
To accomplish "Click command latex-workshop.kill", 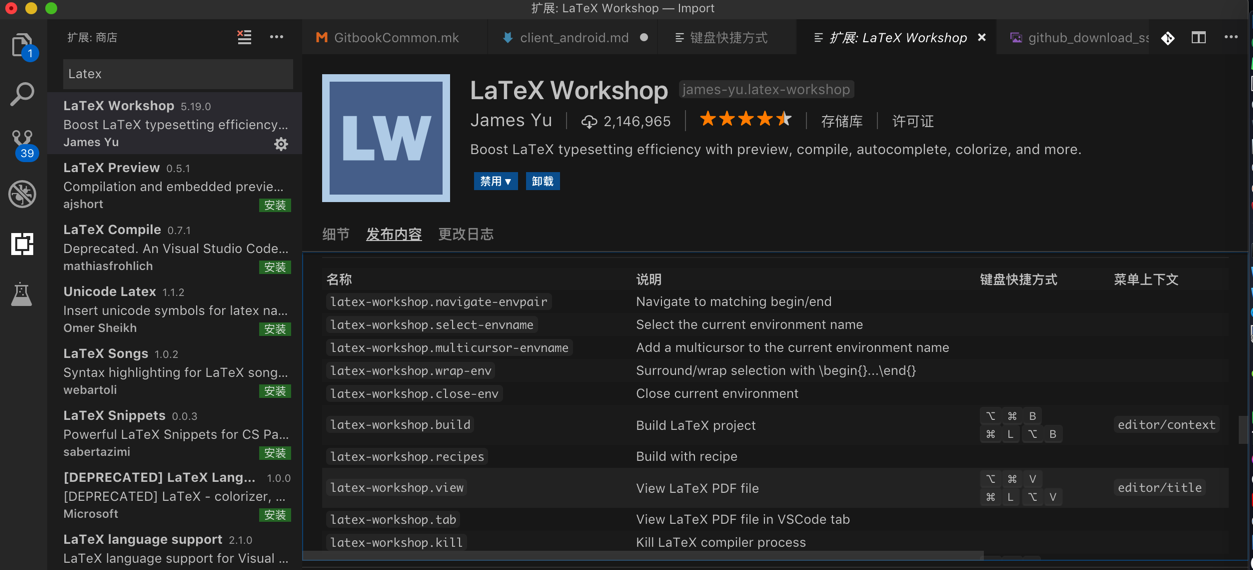I will tap(397, 543).
